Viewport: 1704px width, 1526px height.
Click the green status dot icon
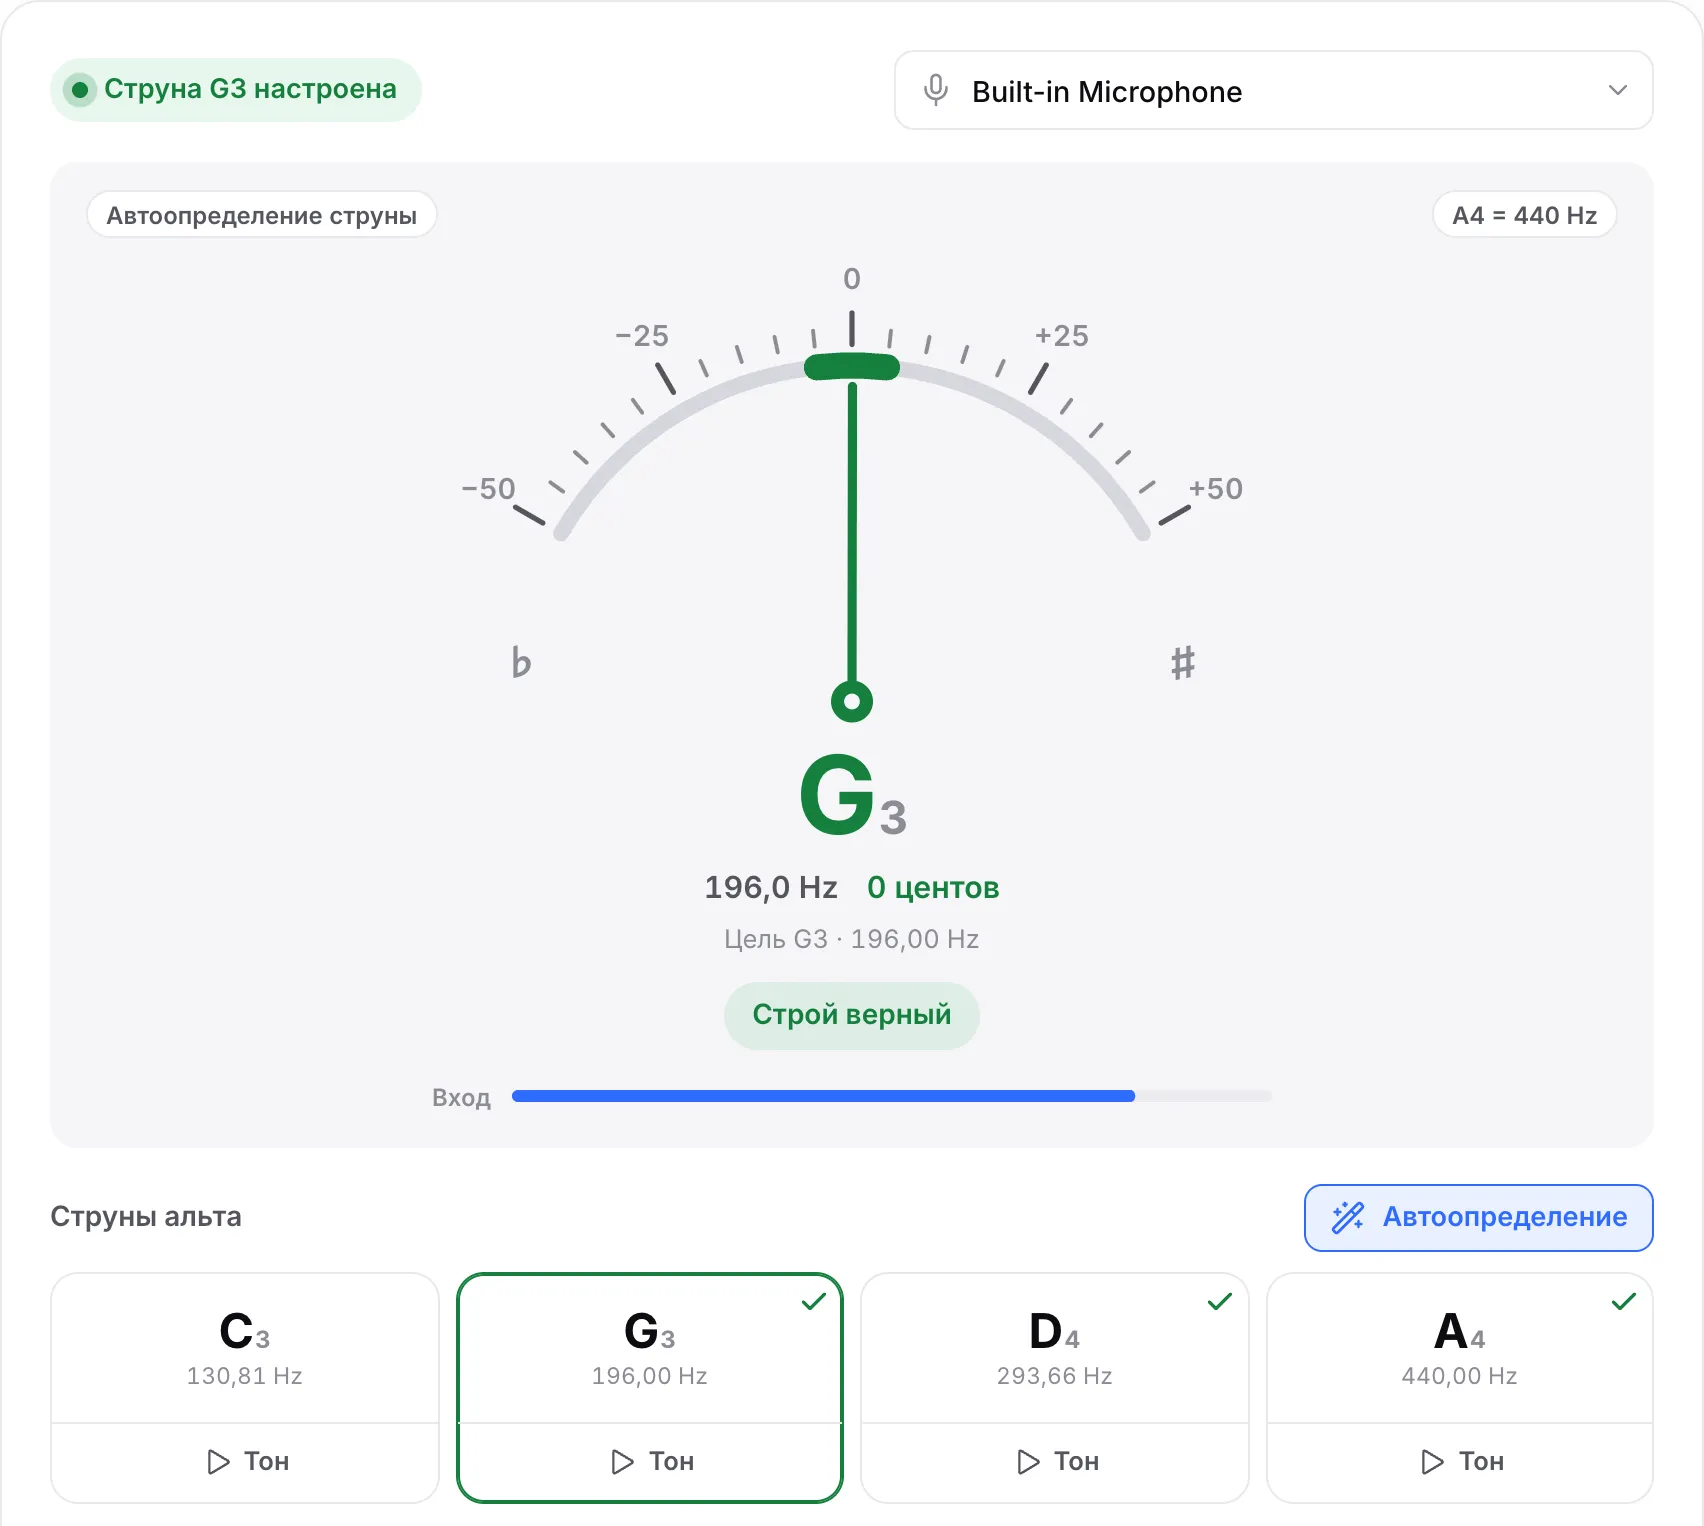coord(80,90)
